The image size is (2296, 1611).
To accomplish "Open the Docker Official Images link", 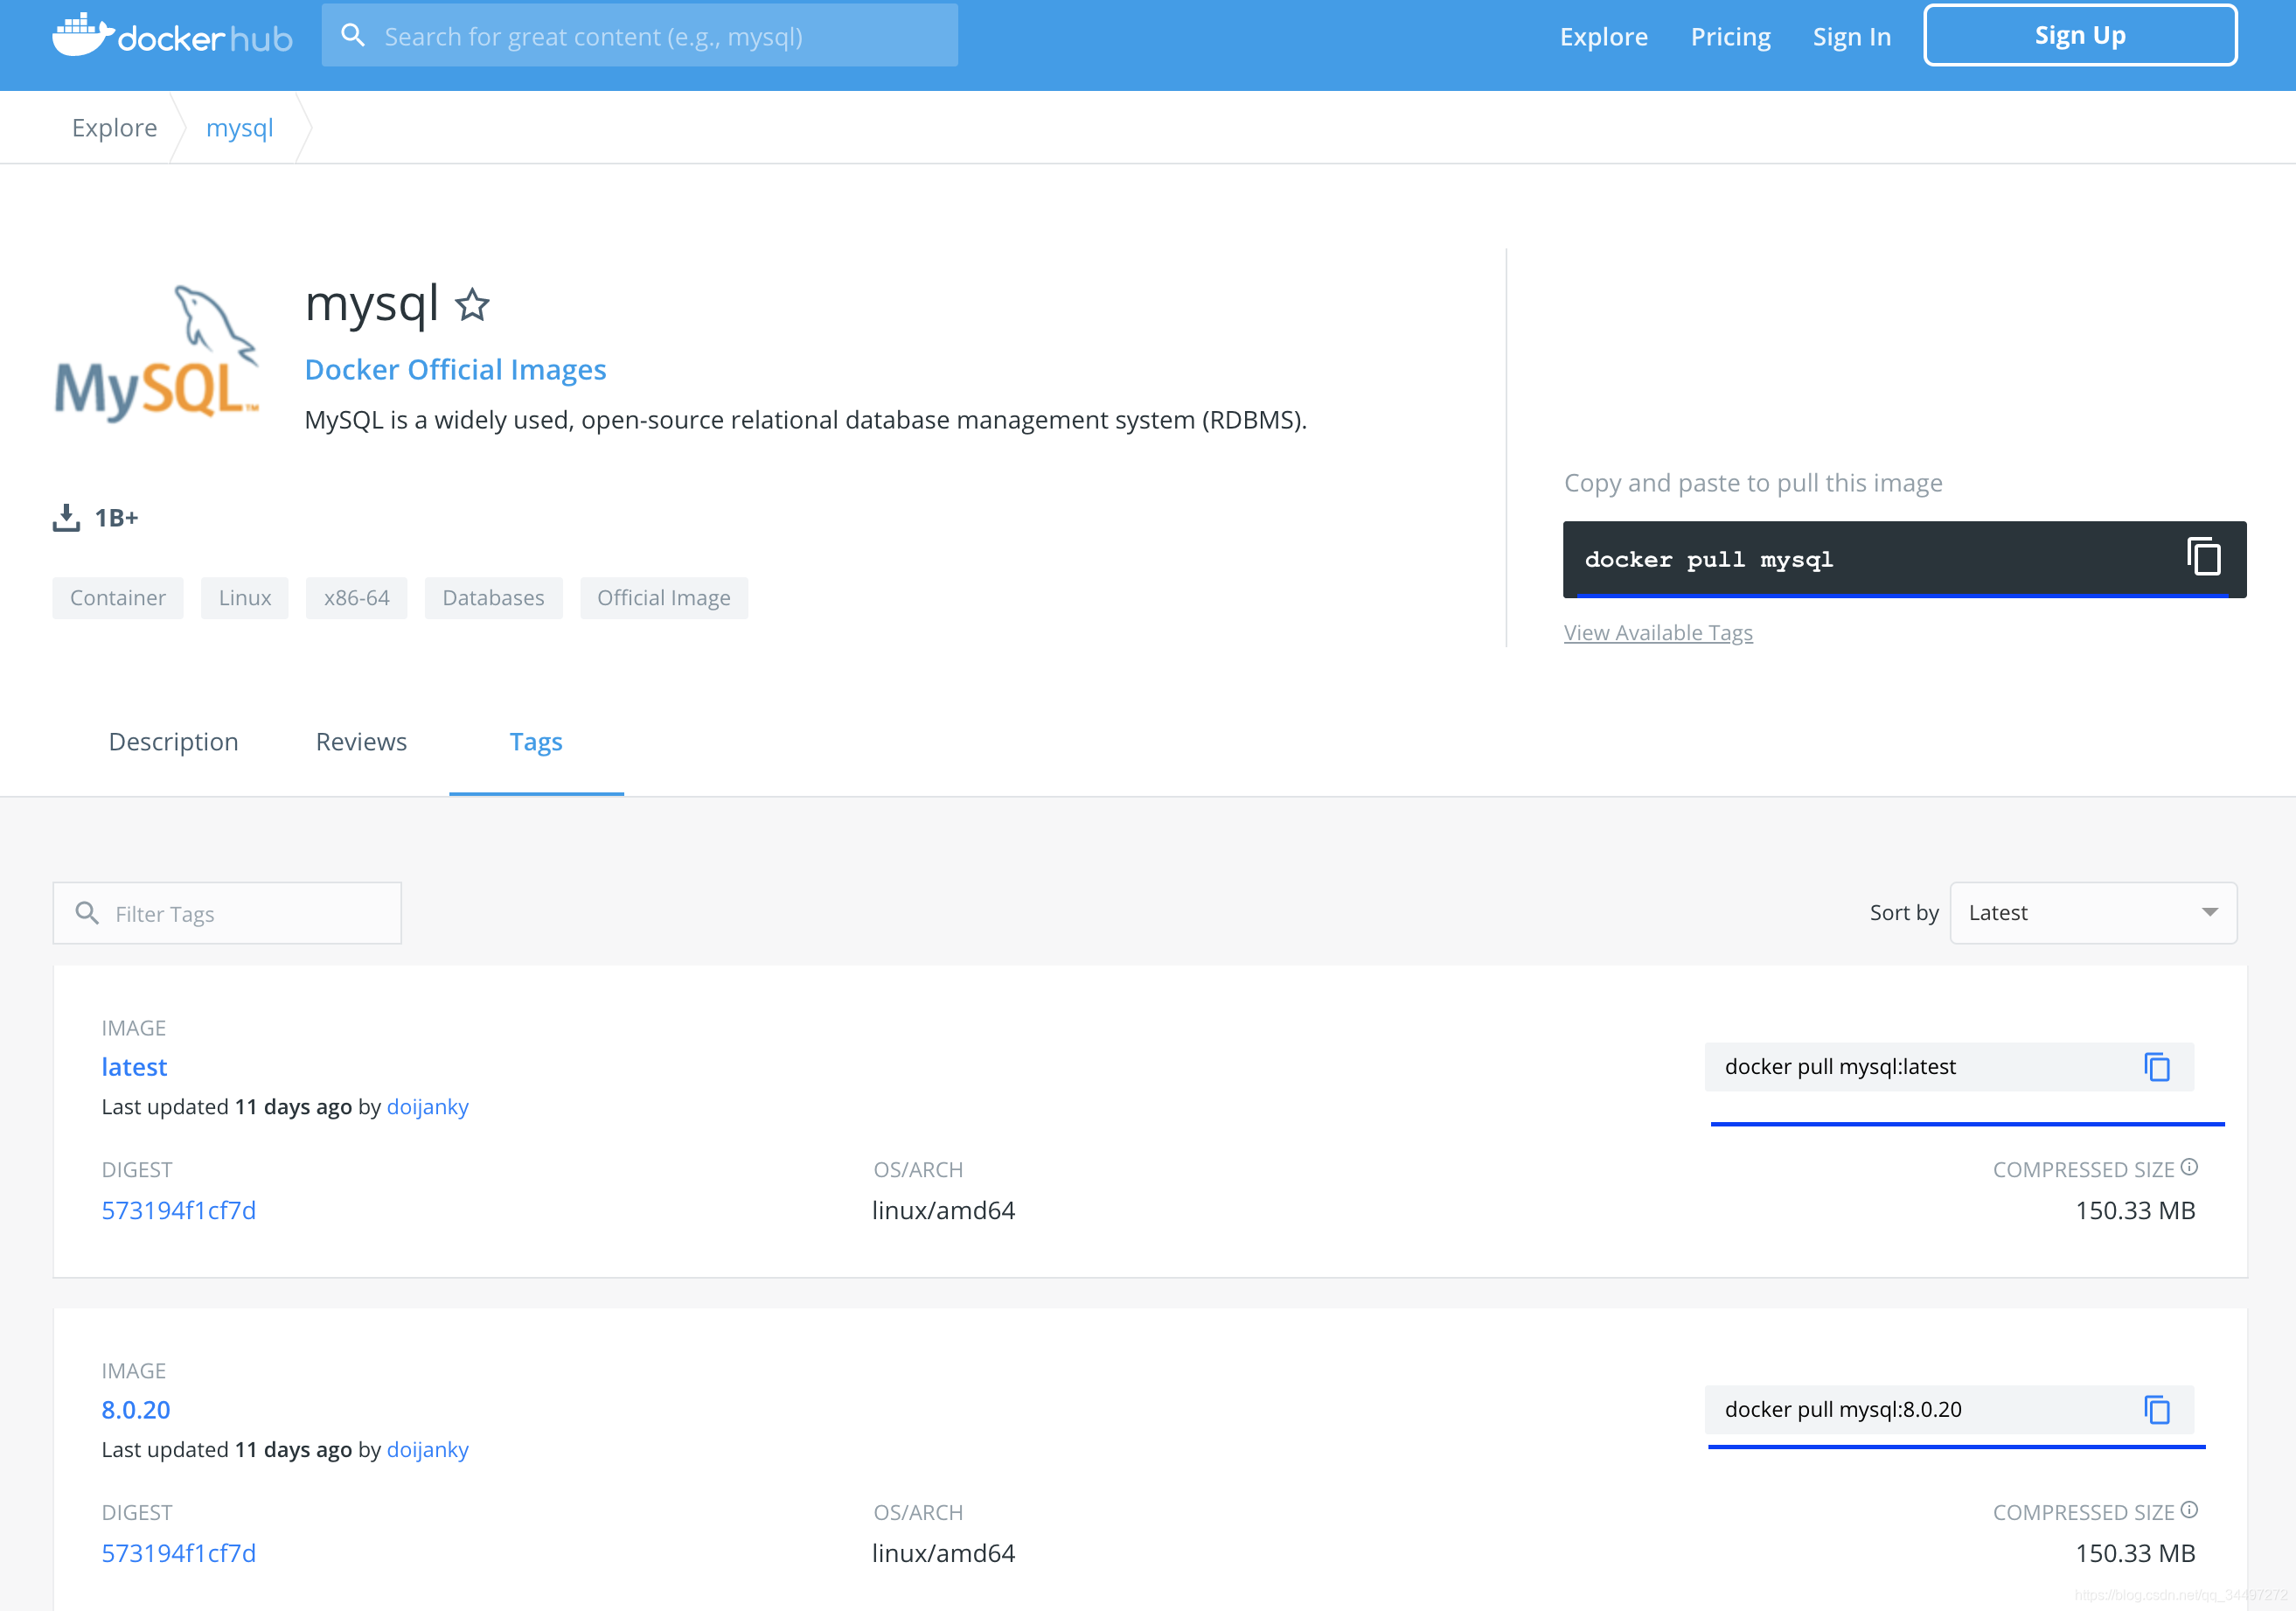I will 455,370.
